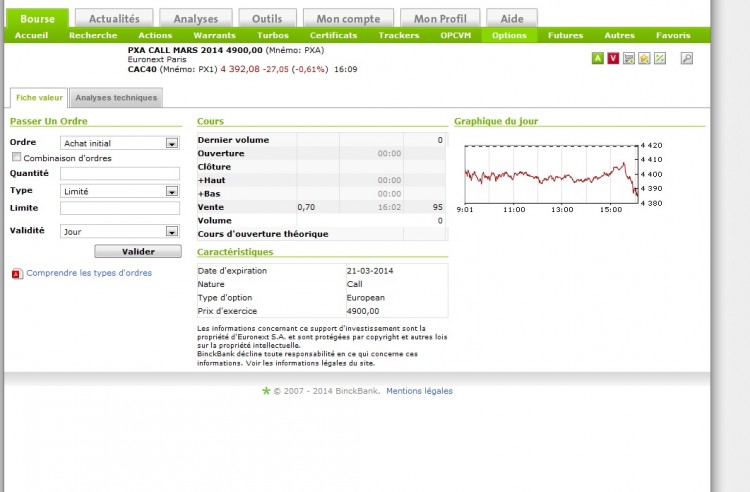Select the Fiche valeur tab
This screenshot has width=750, height=492.
click(39, 98)
